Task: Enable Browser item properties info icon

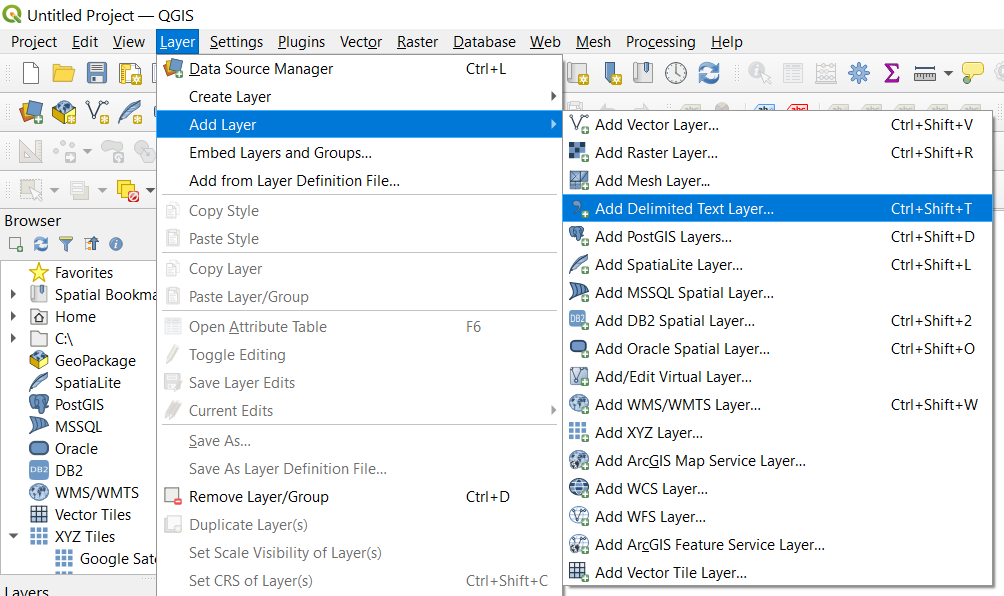Action: point(116,244)
